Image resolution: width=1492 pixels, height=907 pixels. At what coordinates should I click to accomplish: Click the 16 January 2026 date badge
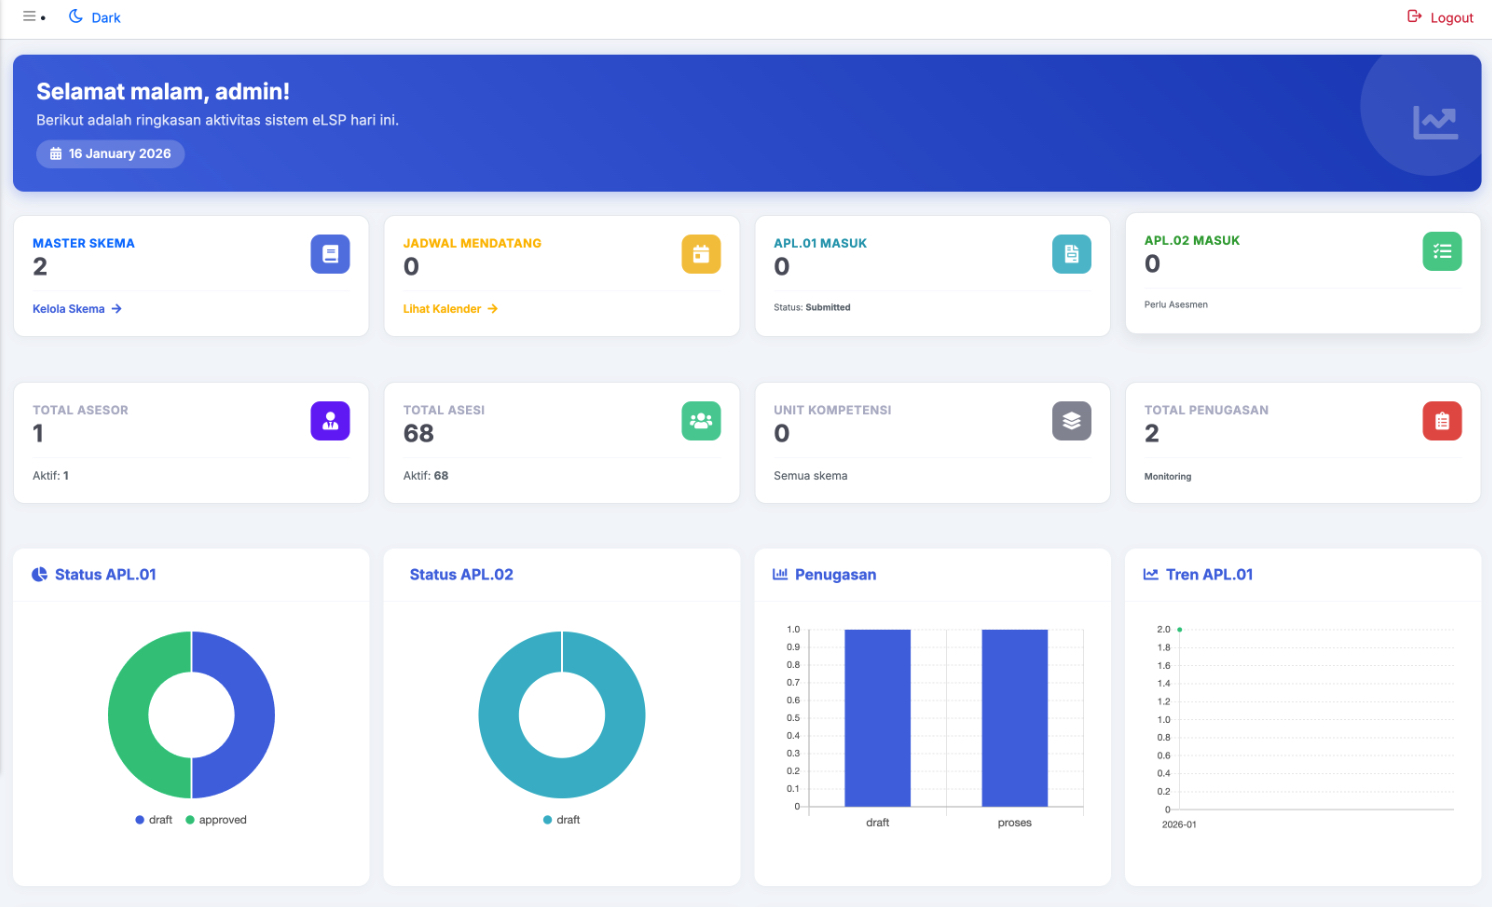[x=111, y=154]
